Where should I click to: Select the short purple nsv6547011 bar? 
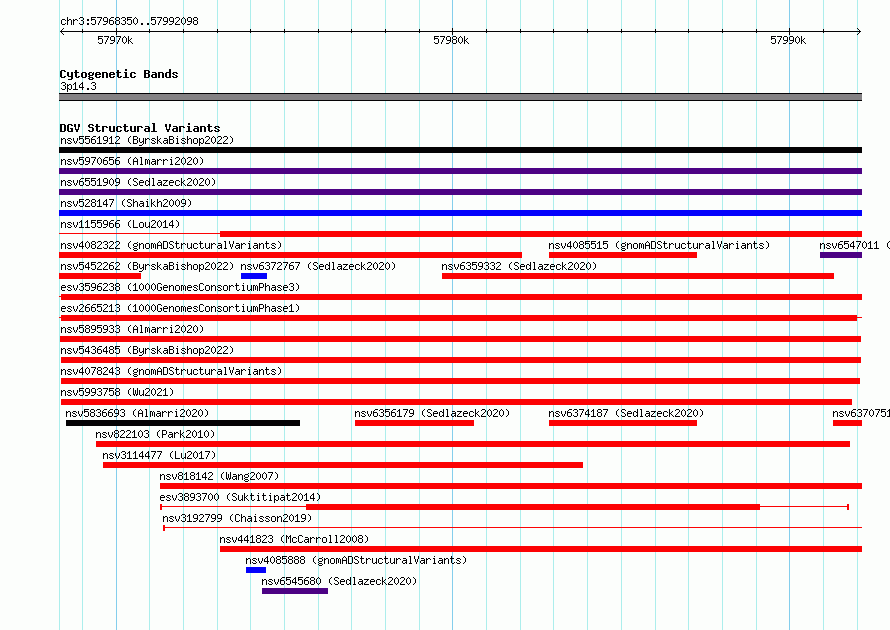point(841,255)
